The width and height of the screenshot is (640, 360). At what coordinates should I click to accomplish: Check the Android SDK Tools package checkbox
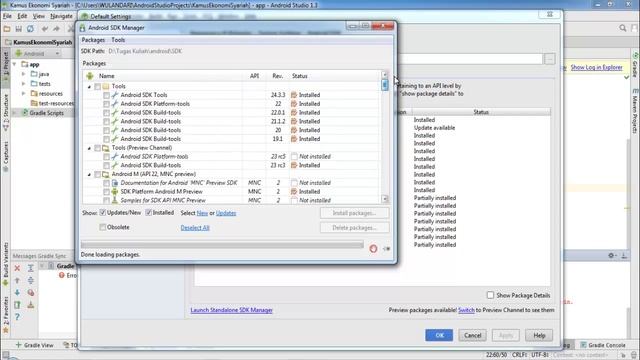[x=106, y=95]
